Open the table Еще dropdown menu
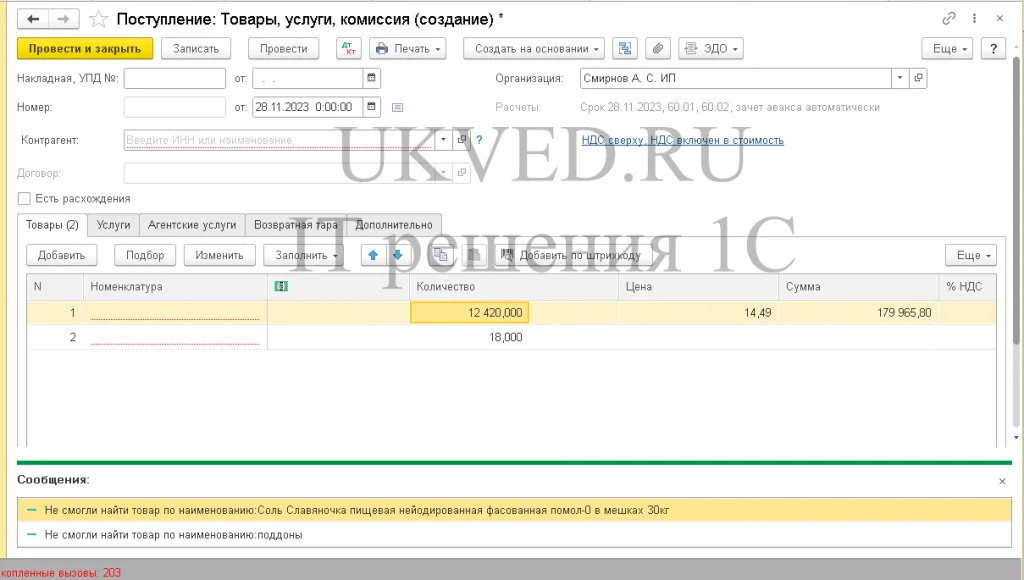This screenshot has width=1024, height=580. click(x=970, y=255)
